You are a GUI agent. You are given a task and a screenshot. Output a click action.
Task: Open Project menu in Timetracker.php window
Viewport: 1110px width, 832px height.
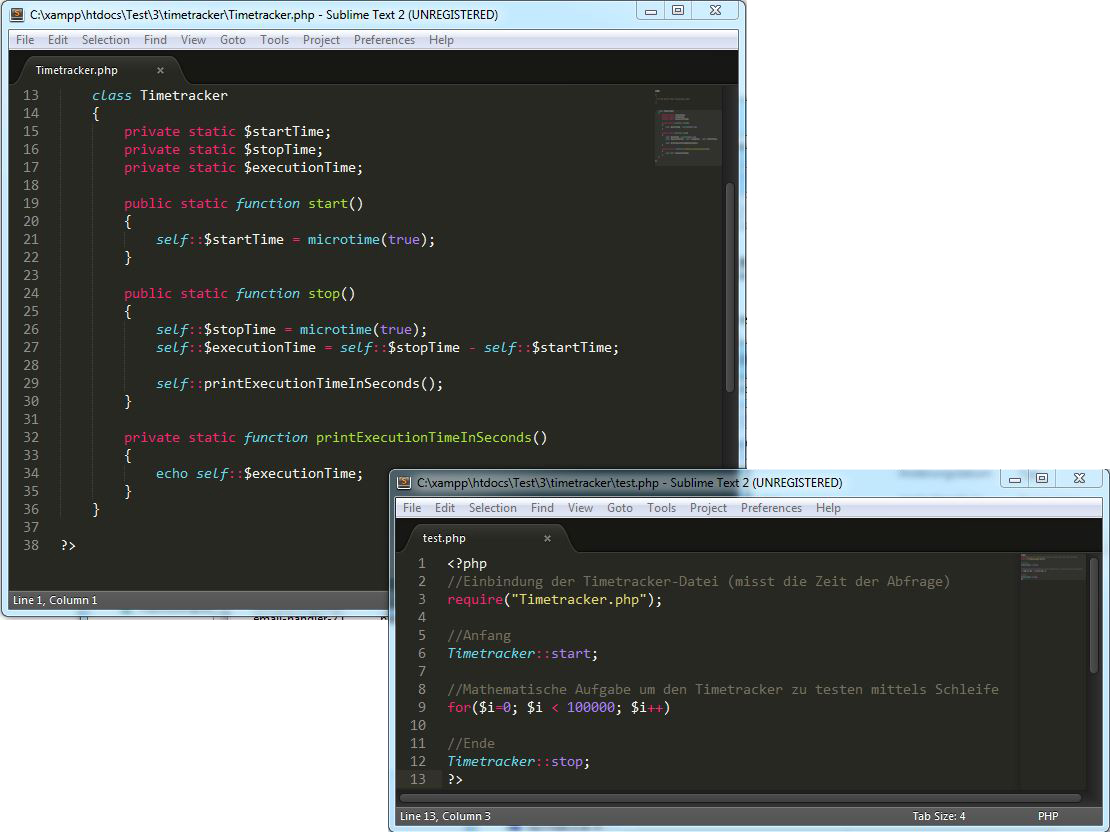(321, 40)
